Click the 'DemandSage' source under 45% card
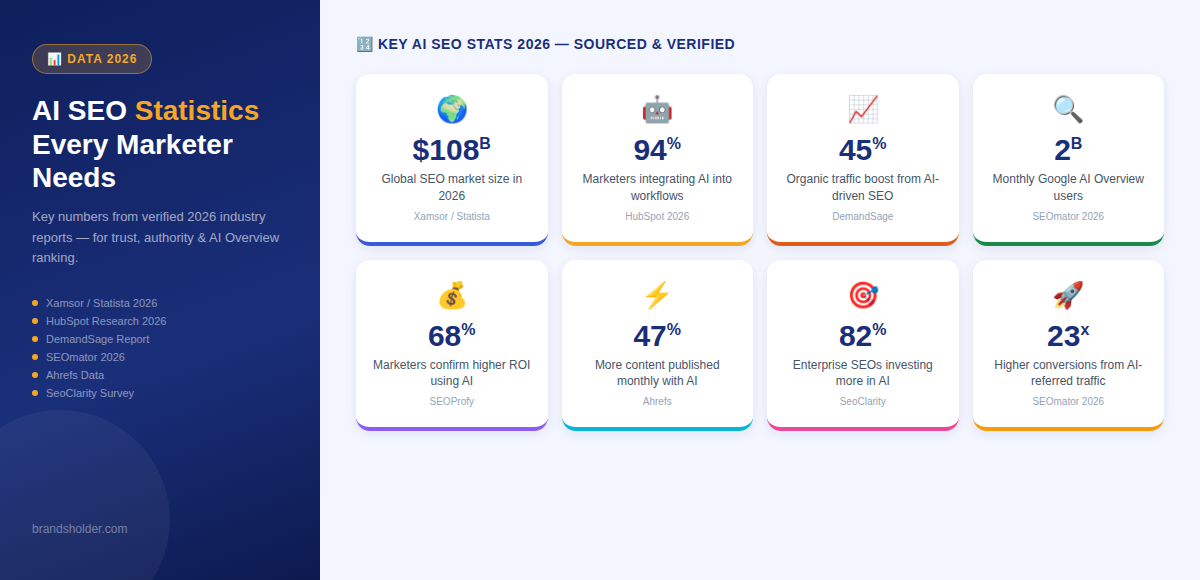The width and height of the screenshot is (1200, 580). point(863,216)
